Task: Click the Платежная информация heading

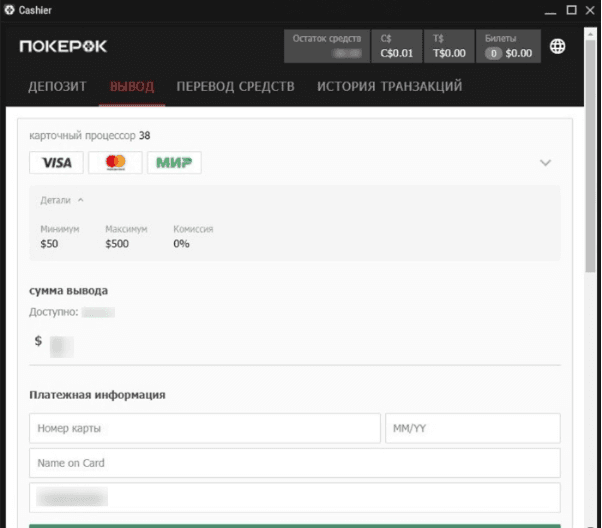Action: click(x=97, y=395)
